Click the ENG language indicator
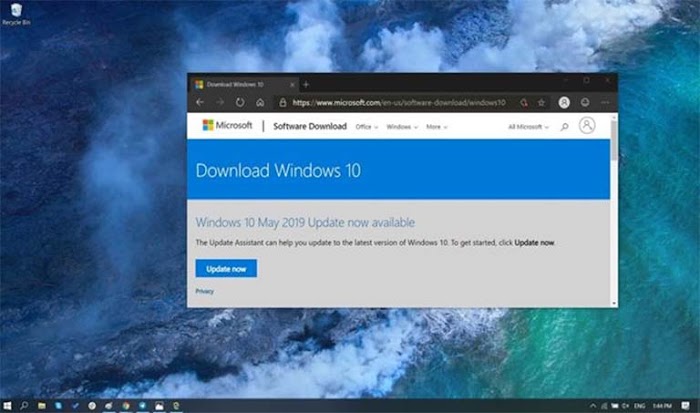Image resolution: width=700 pixels, height=413 pixels. 640,406
